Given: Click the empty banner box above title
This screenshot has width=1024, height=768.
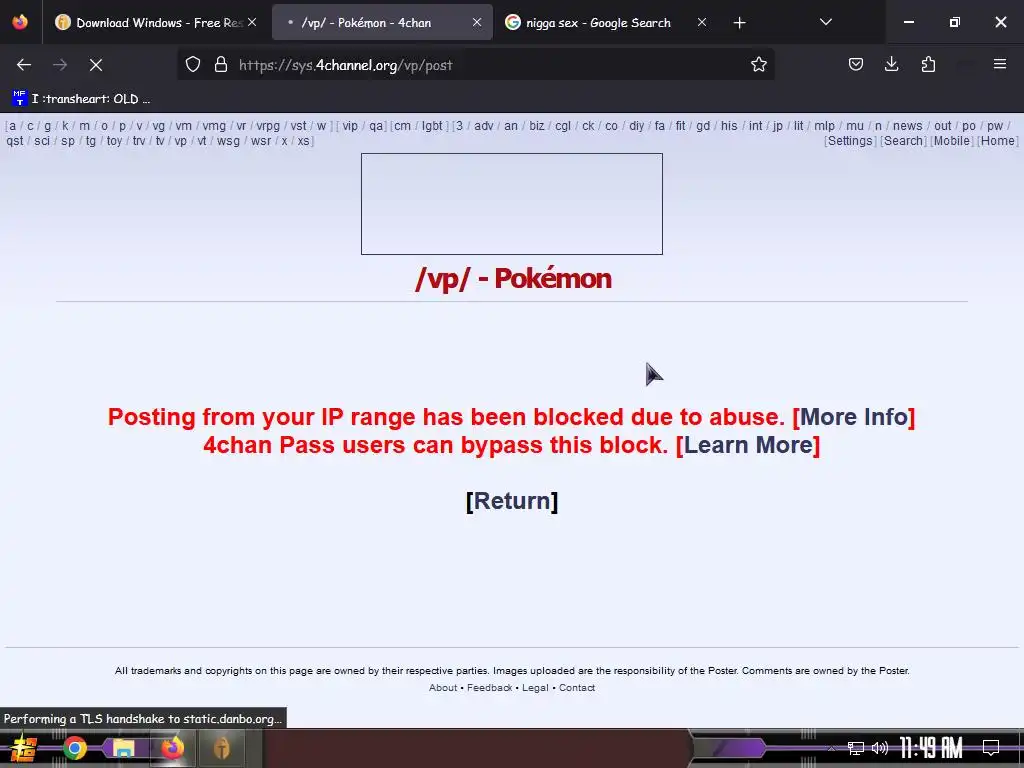Looking at the screenshot, I should pos(512,204).
